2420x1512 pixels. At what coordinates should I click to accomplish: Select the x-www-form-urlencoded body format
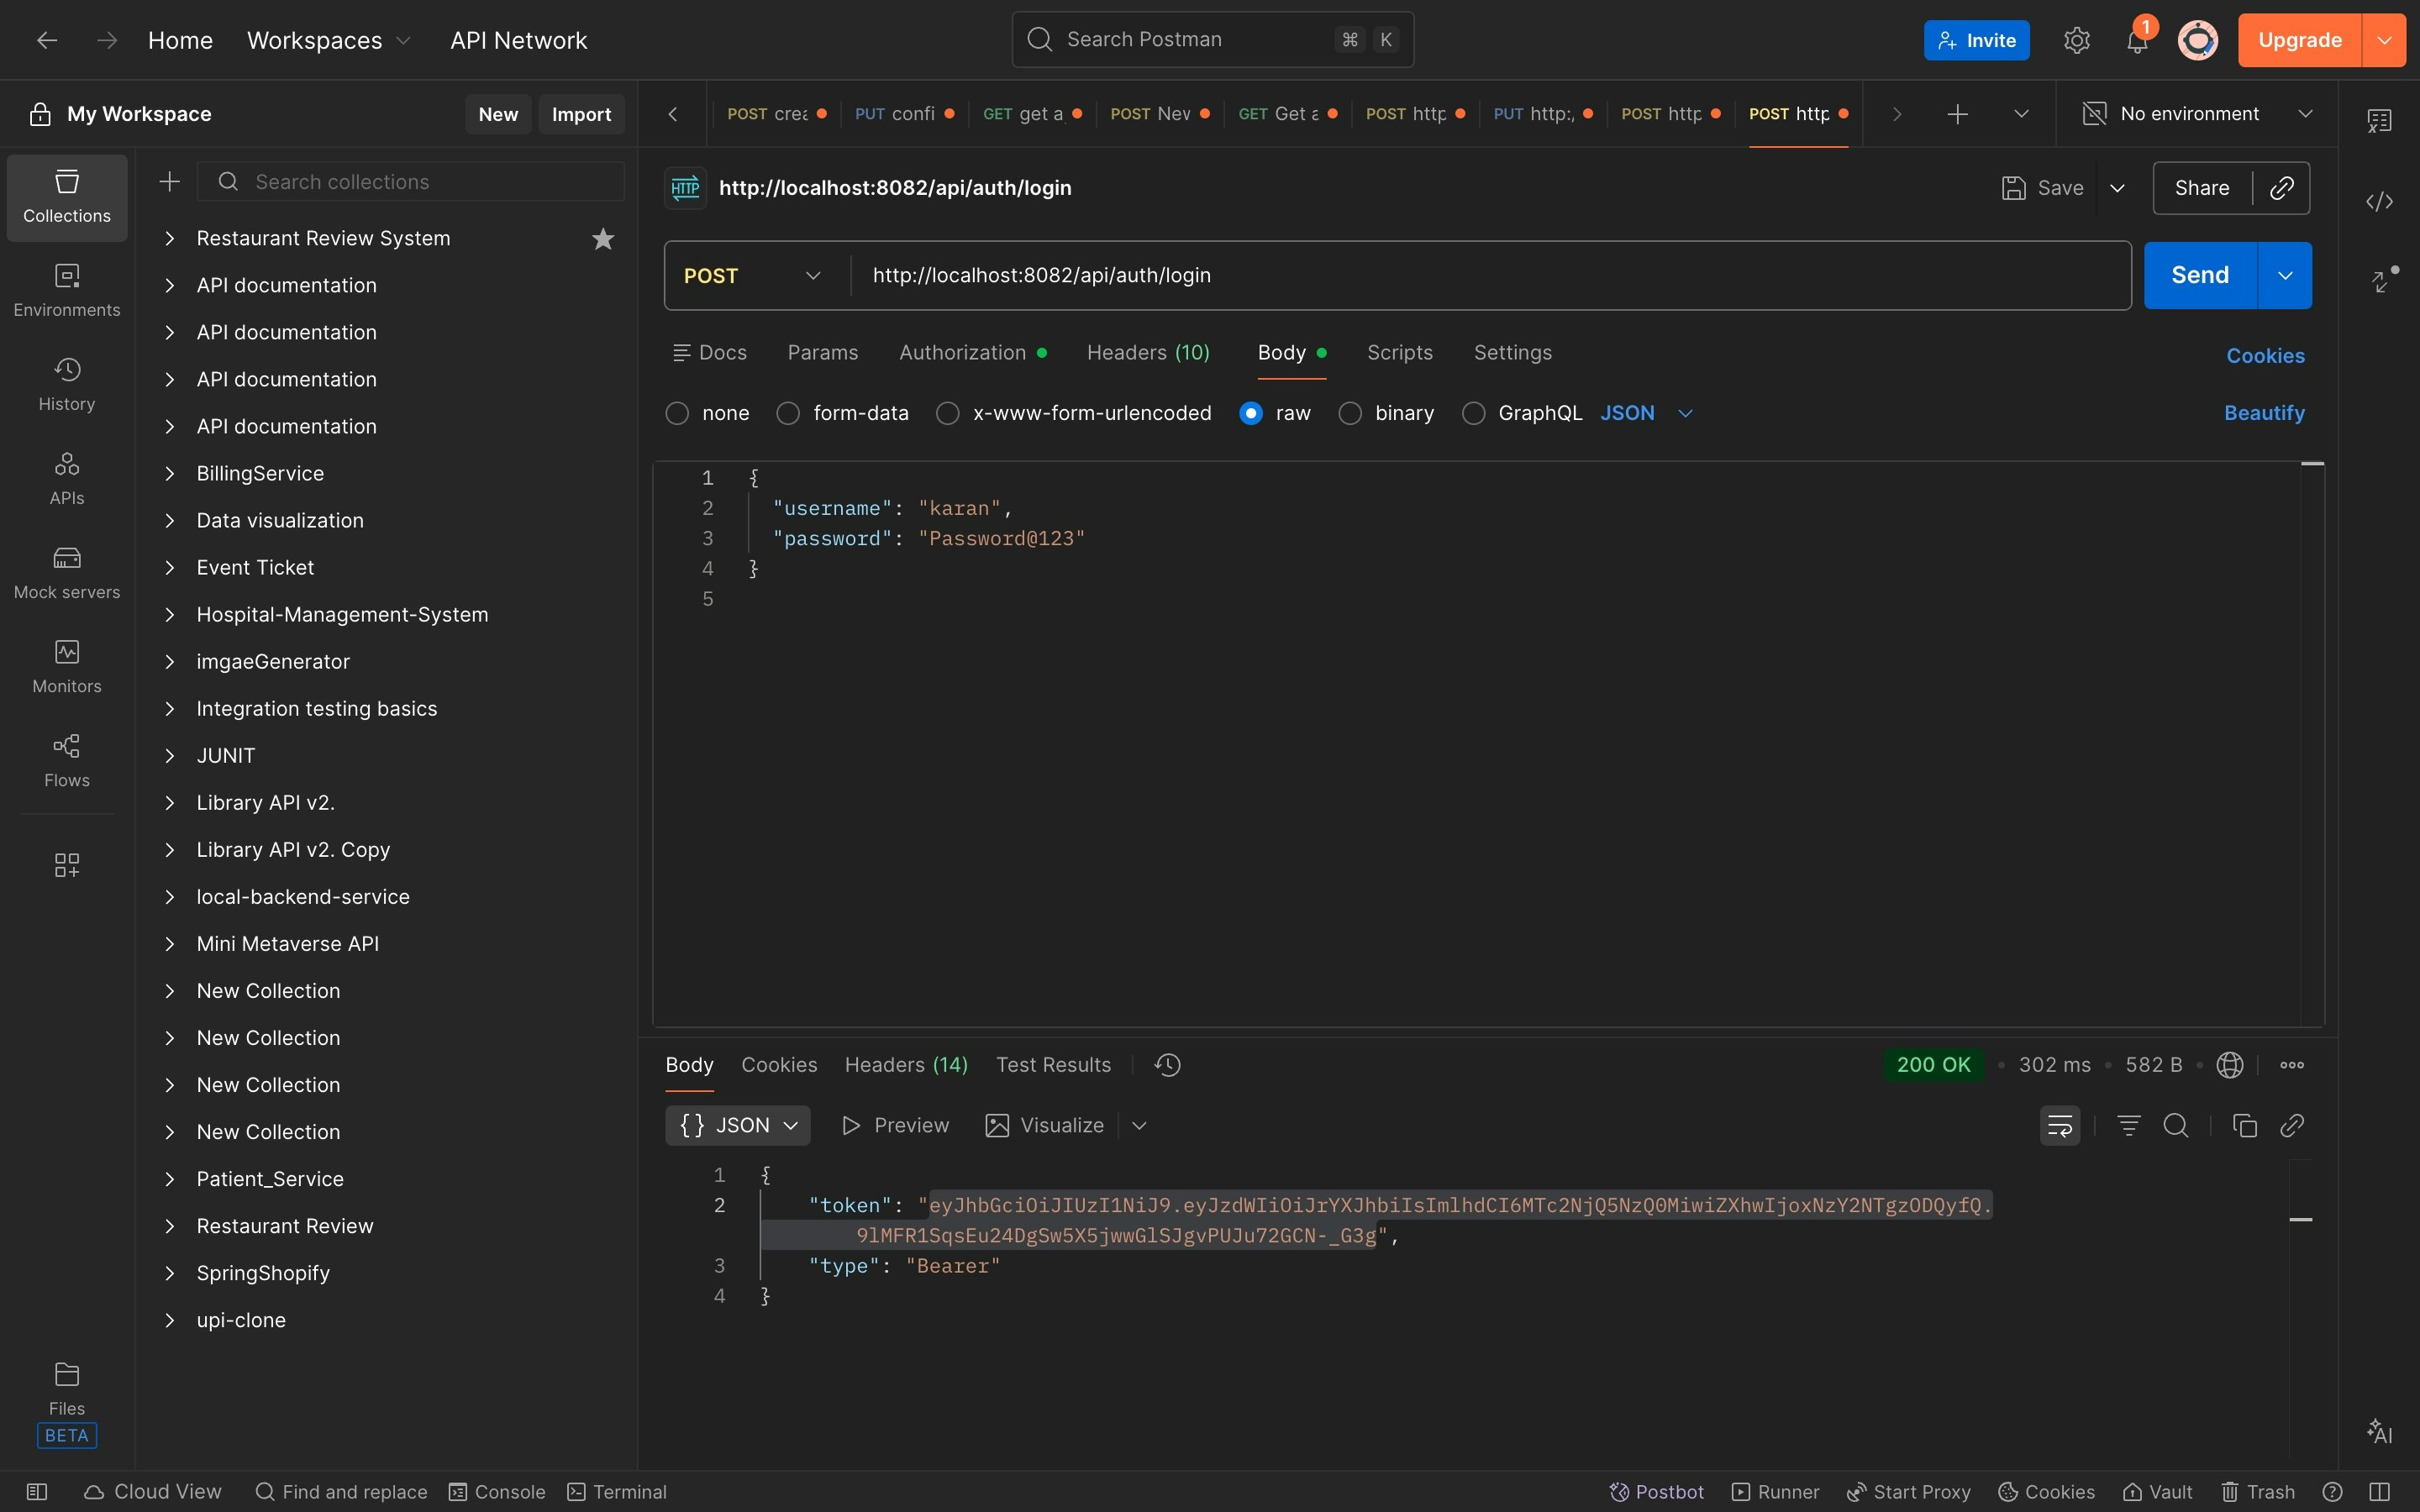point(947,413)
